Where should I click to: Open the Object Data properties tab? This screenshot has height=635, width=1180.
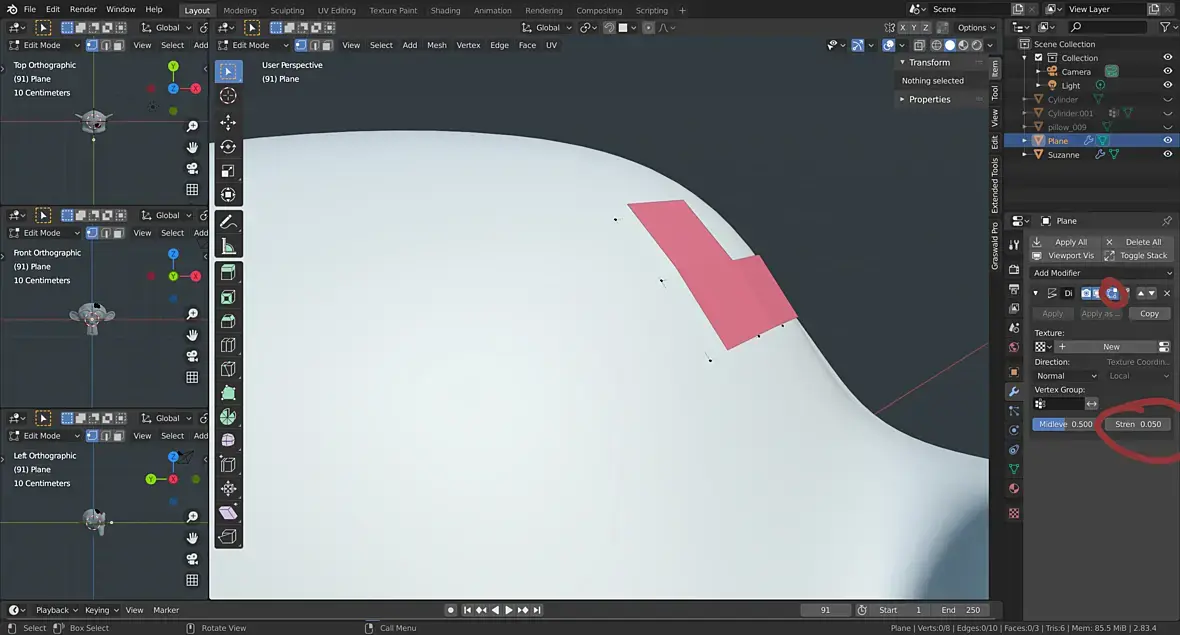pos(1014,469)
